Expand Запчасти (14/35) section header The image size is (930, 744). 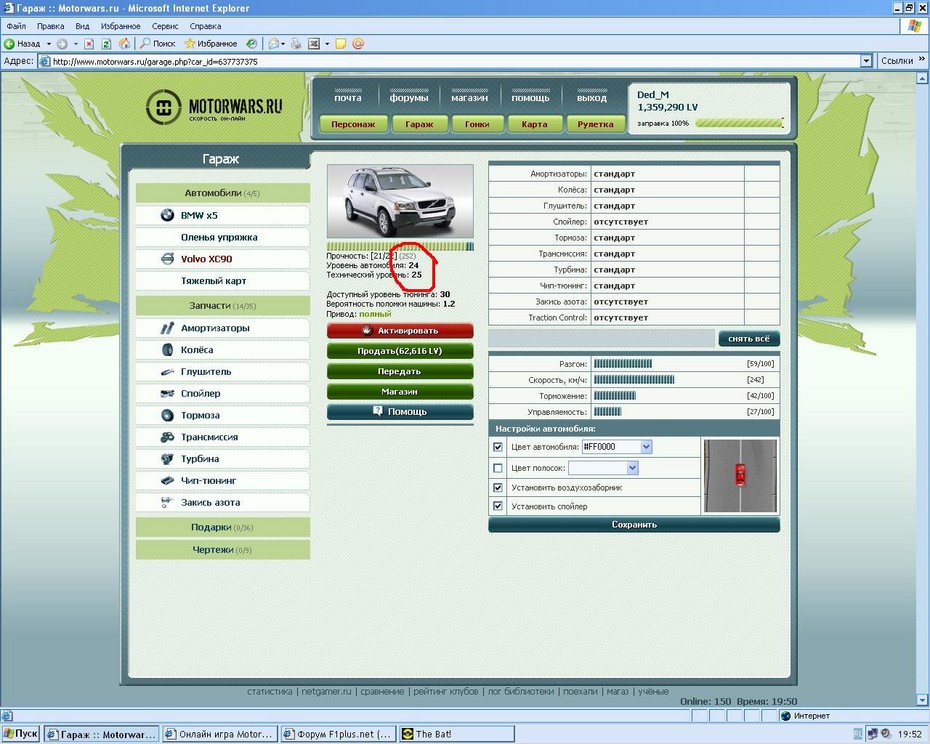(222, 306)
